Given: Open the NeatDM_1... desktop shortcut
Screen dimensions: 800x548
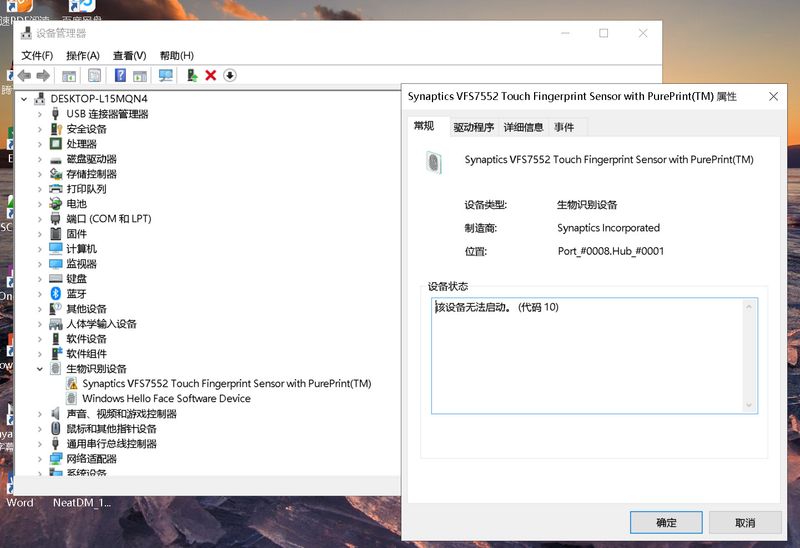Looking at the screenshot, I should [x=82, y=503].
